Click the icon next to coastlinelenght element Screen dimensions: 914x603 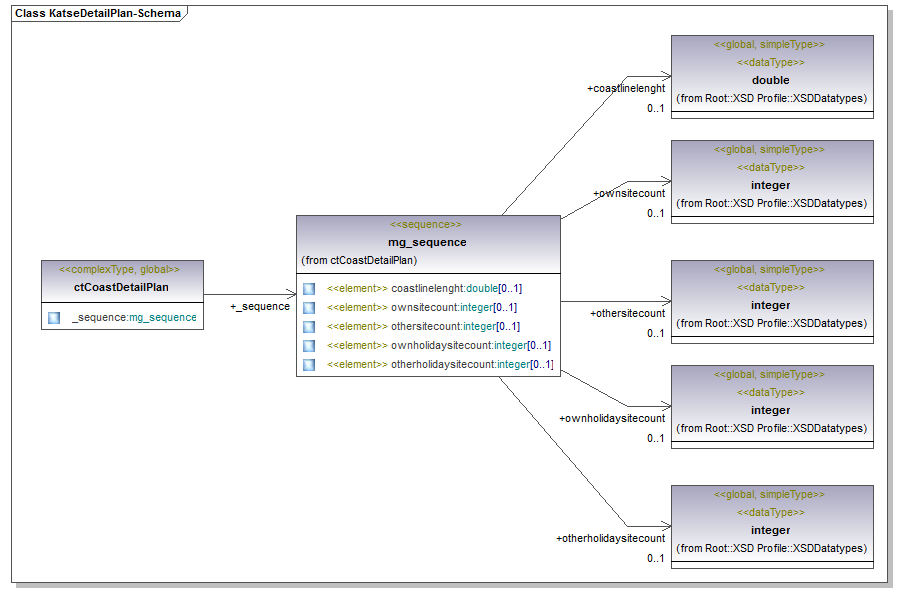click(309, 289)
